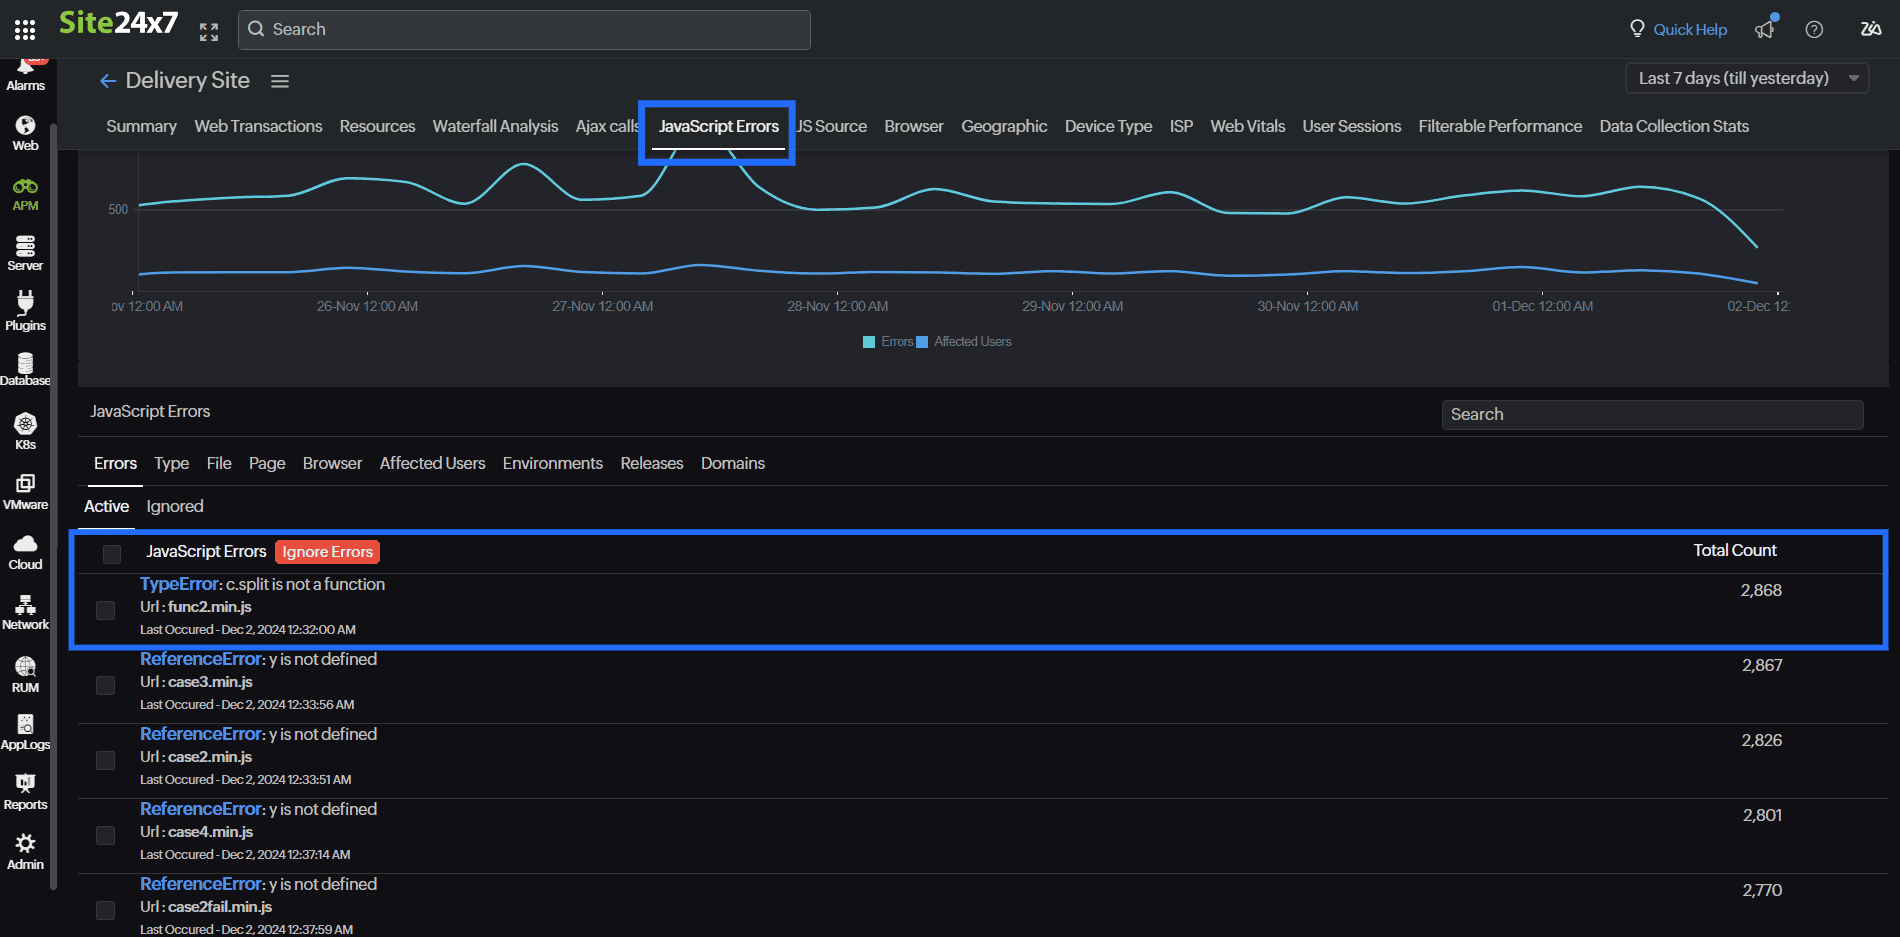Open the Filterable Performance tab
This screenshot has height=937, width=1900.
tap(1500, 126)
